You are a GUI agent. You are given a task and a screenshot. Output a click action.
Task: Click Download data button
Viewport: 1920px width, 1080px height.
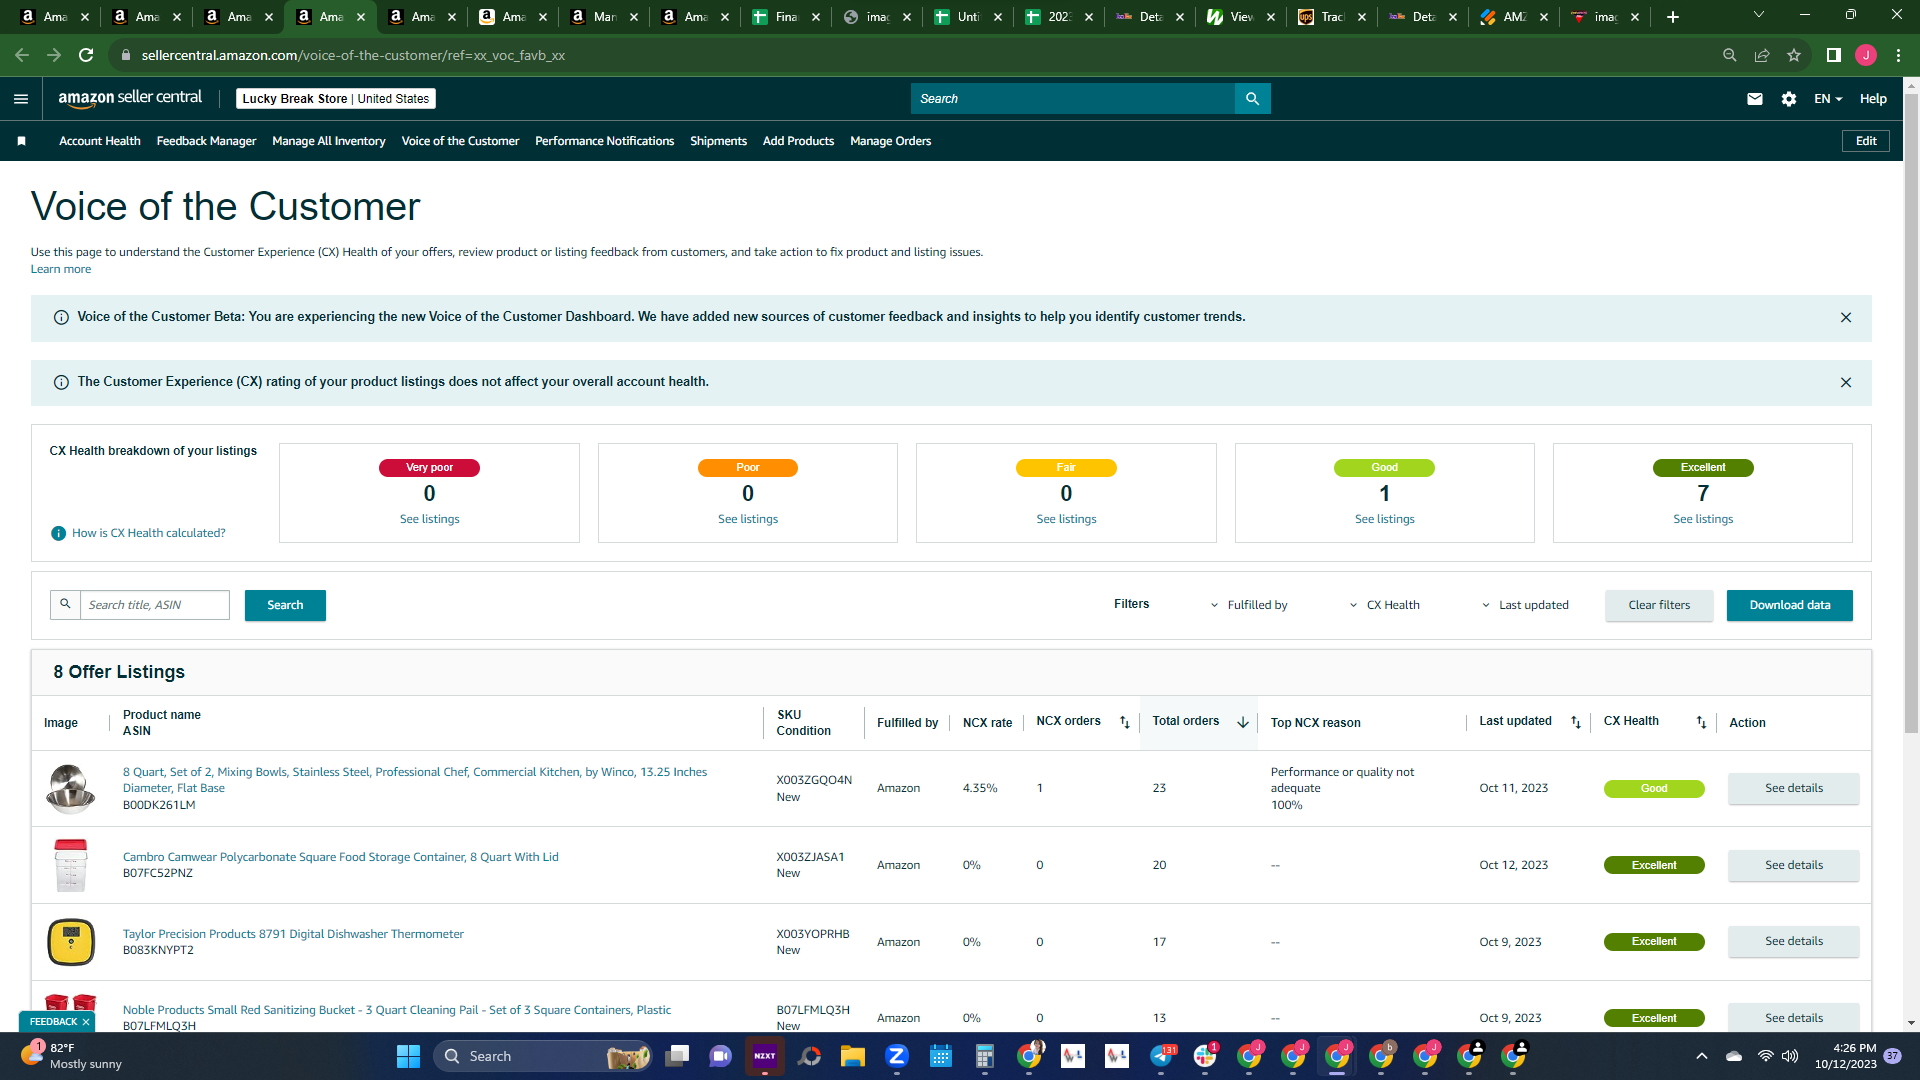click(1789, 605)
